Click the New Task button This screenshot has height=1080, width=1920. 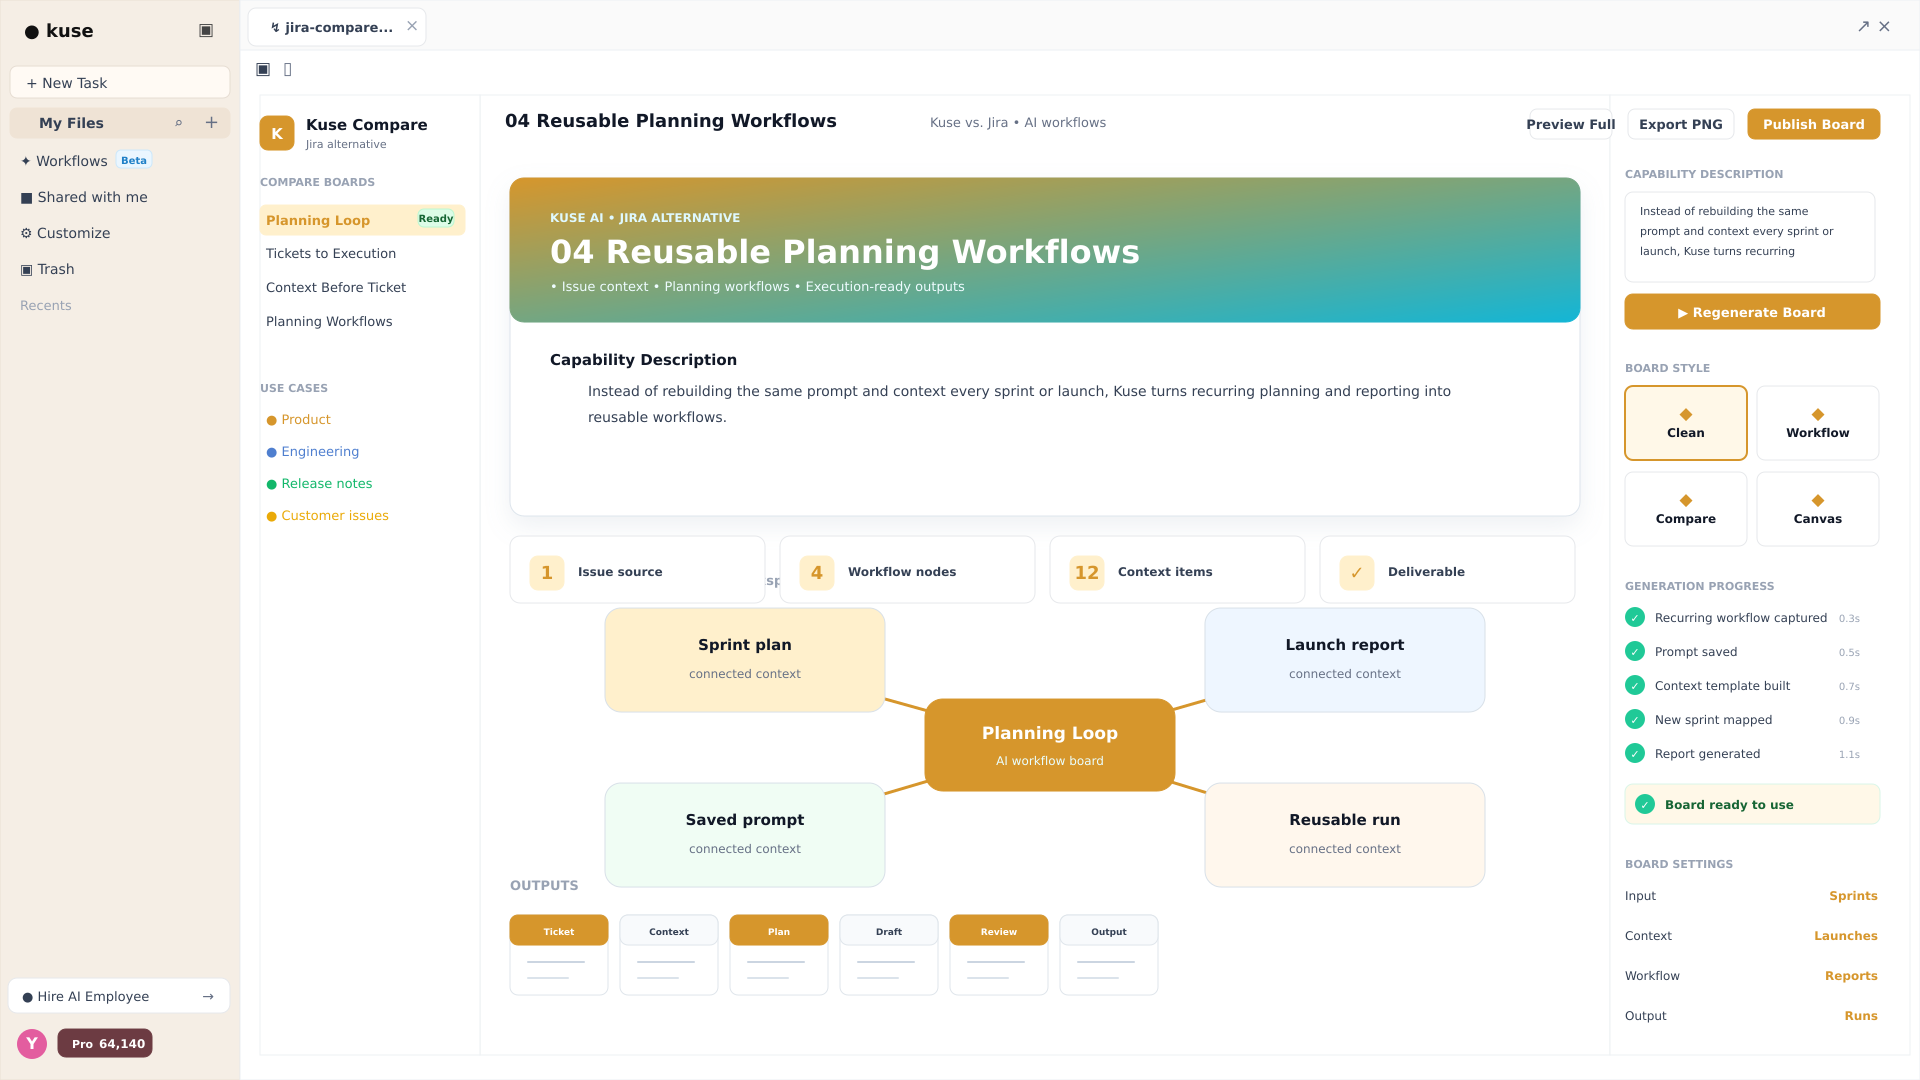[120, 83]
